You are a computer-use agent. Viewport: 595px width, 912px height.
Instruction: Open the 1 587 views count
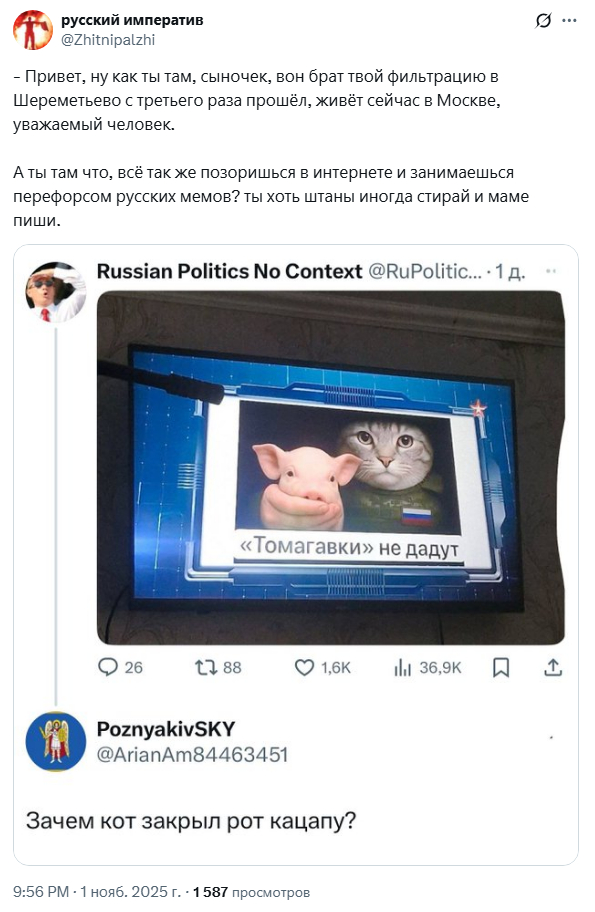(249, 887)
